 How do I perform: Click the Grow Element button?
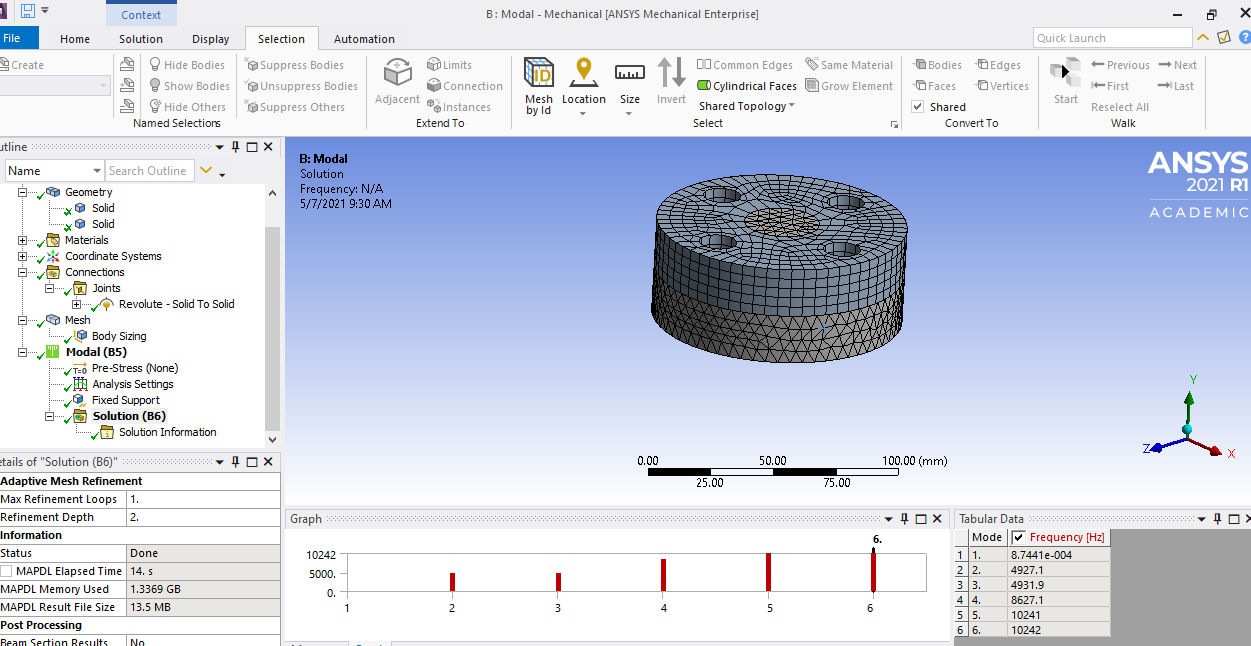pyautogui.click(x=849, y=86)
